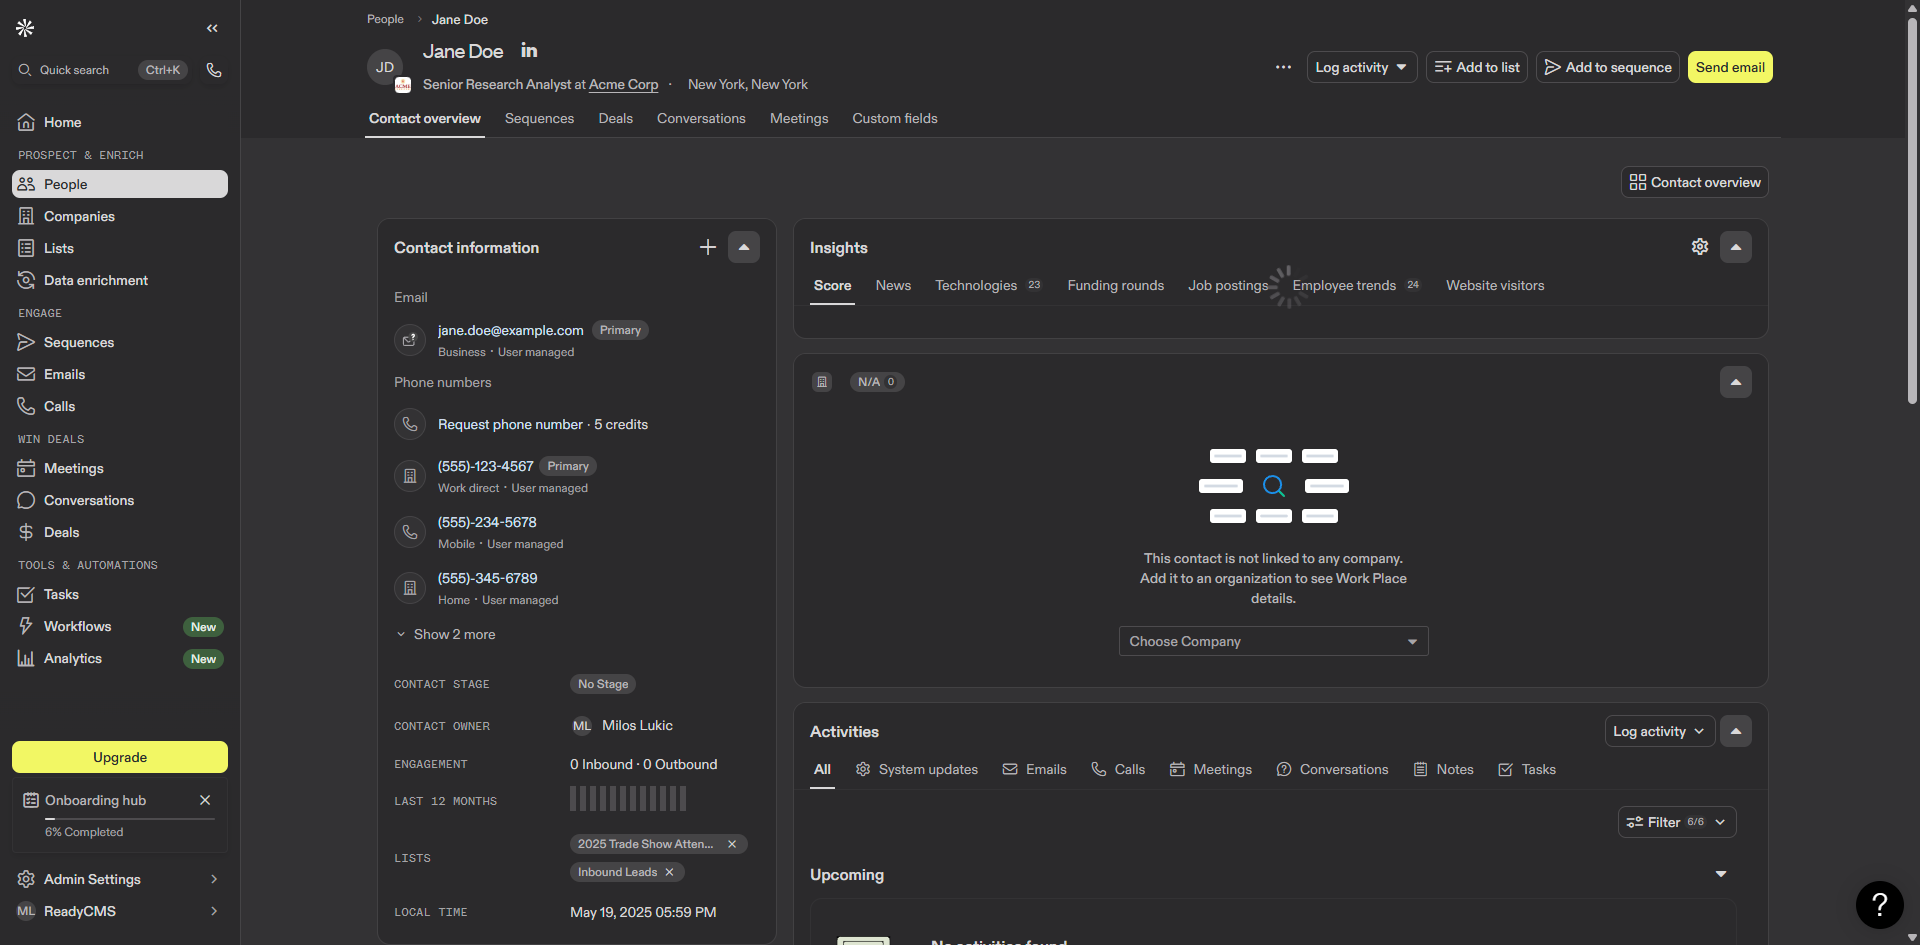Open Analytics in the sidebar
The height and width of the screenshot is (945, 1920).
pos(120,658)
